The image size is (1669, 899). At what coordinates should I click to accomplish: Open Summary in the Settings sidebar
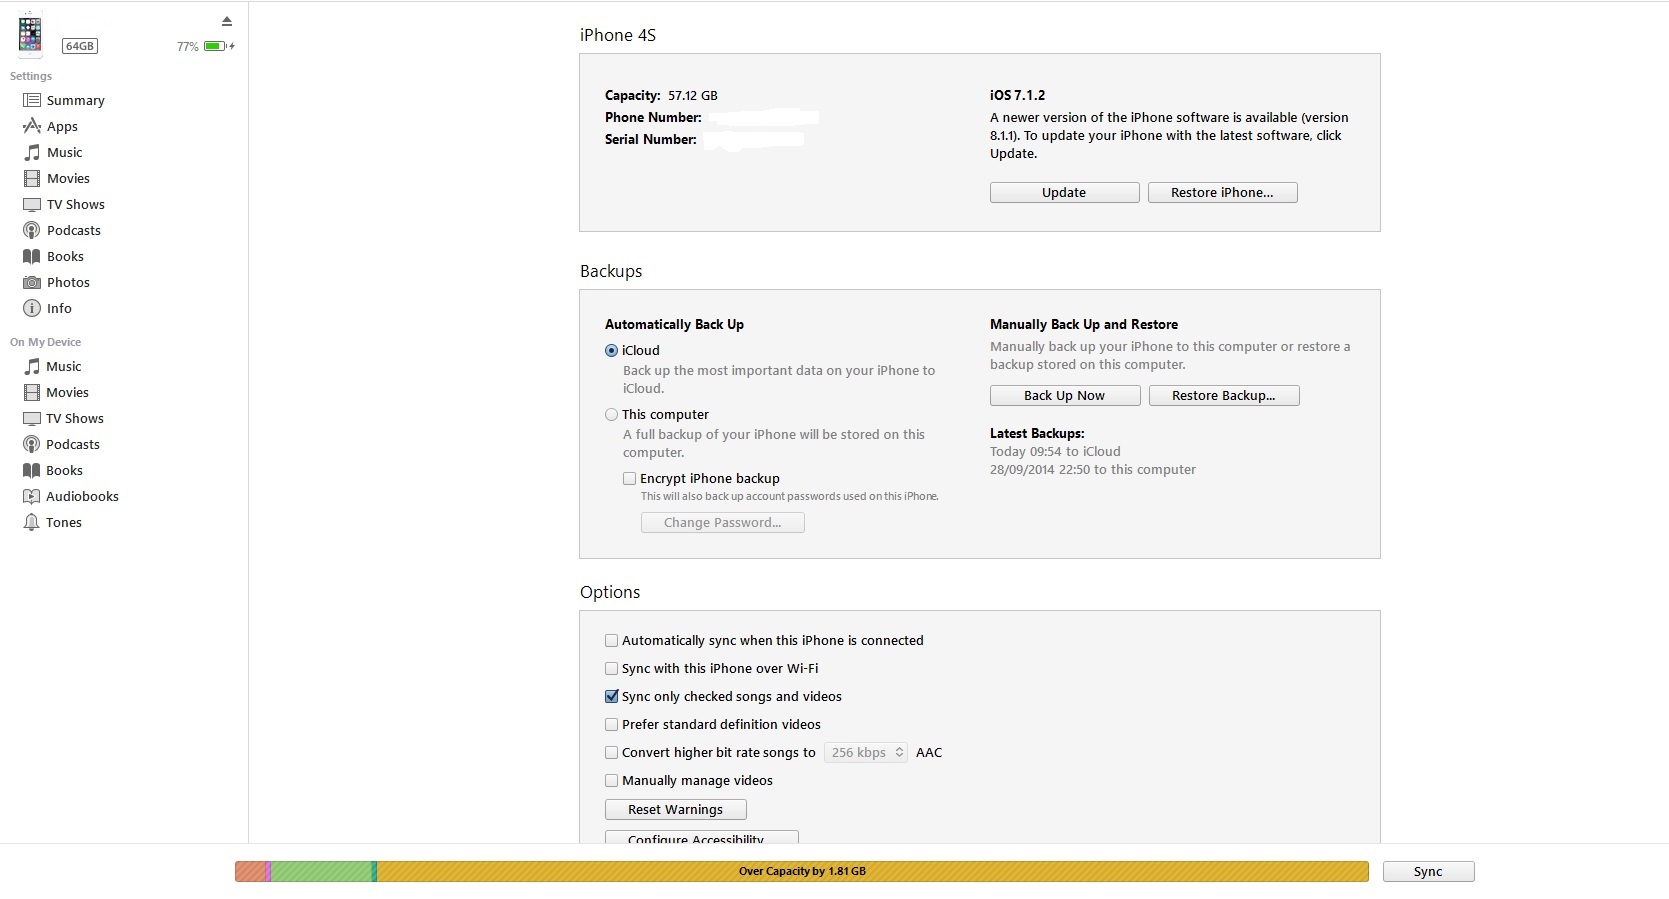(x=76, y=100)
